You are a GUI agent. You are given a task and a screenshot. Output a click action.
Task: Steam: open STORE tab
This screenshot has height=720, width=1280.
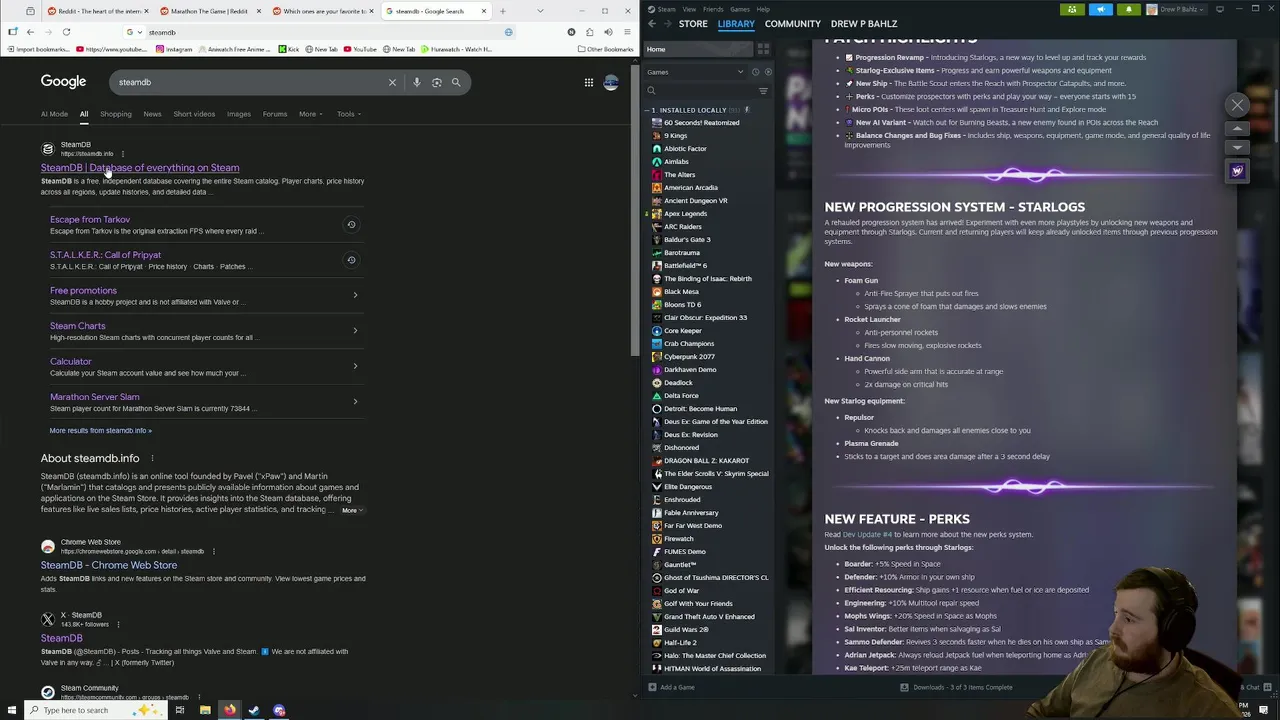coord(693,23)
